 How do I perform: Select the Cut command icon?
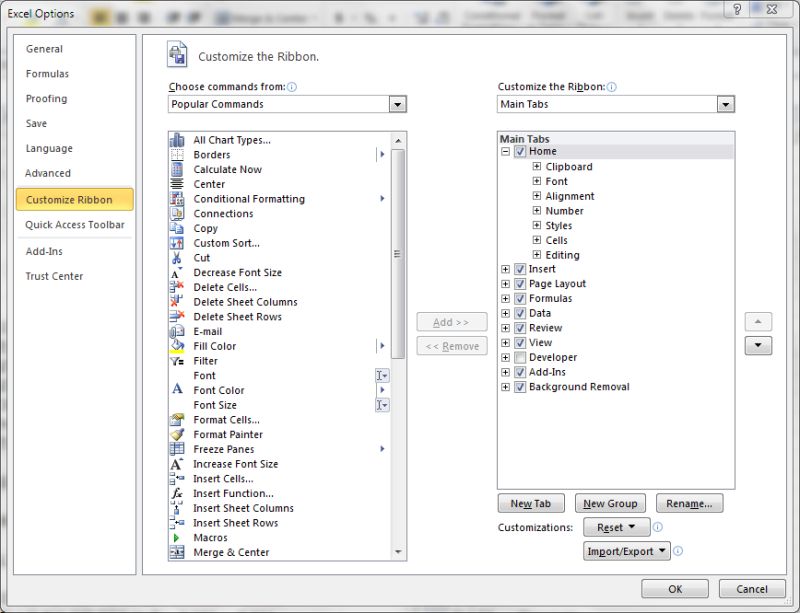tap(180, 257)
